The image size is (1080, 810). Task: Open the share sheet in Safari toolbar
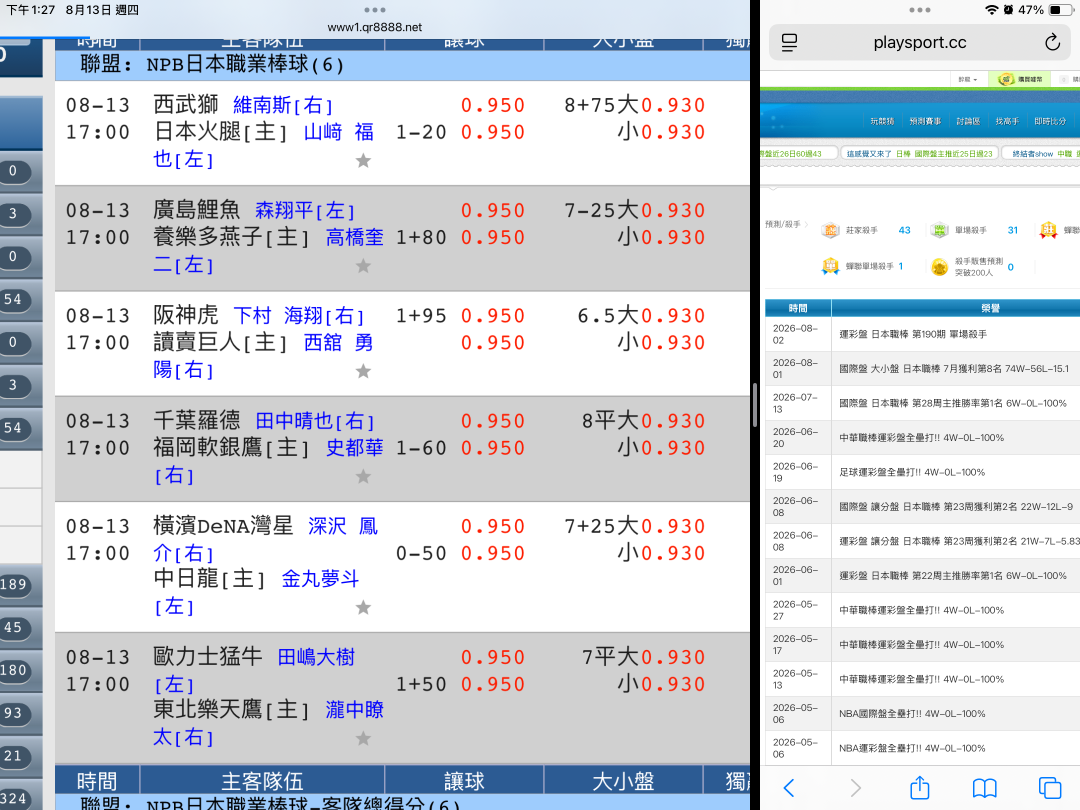pos(920,787)
